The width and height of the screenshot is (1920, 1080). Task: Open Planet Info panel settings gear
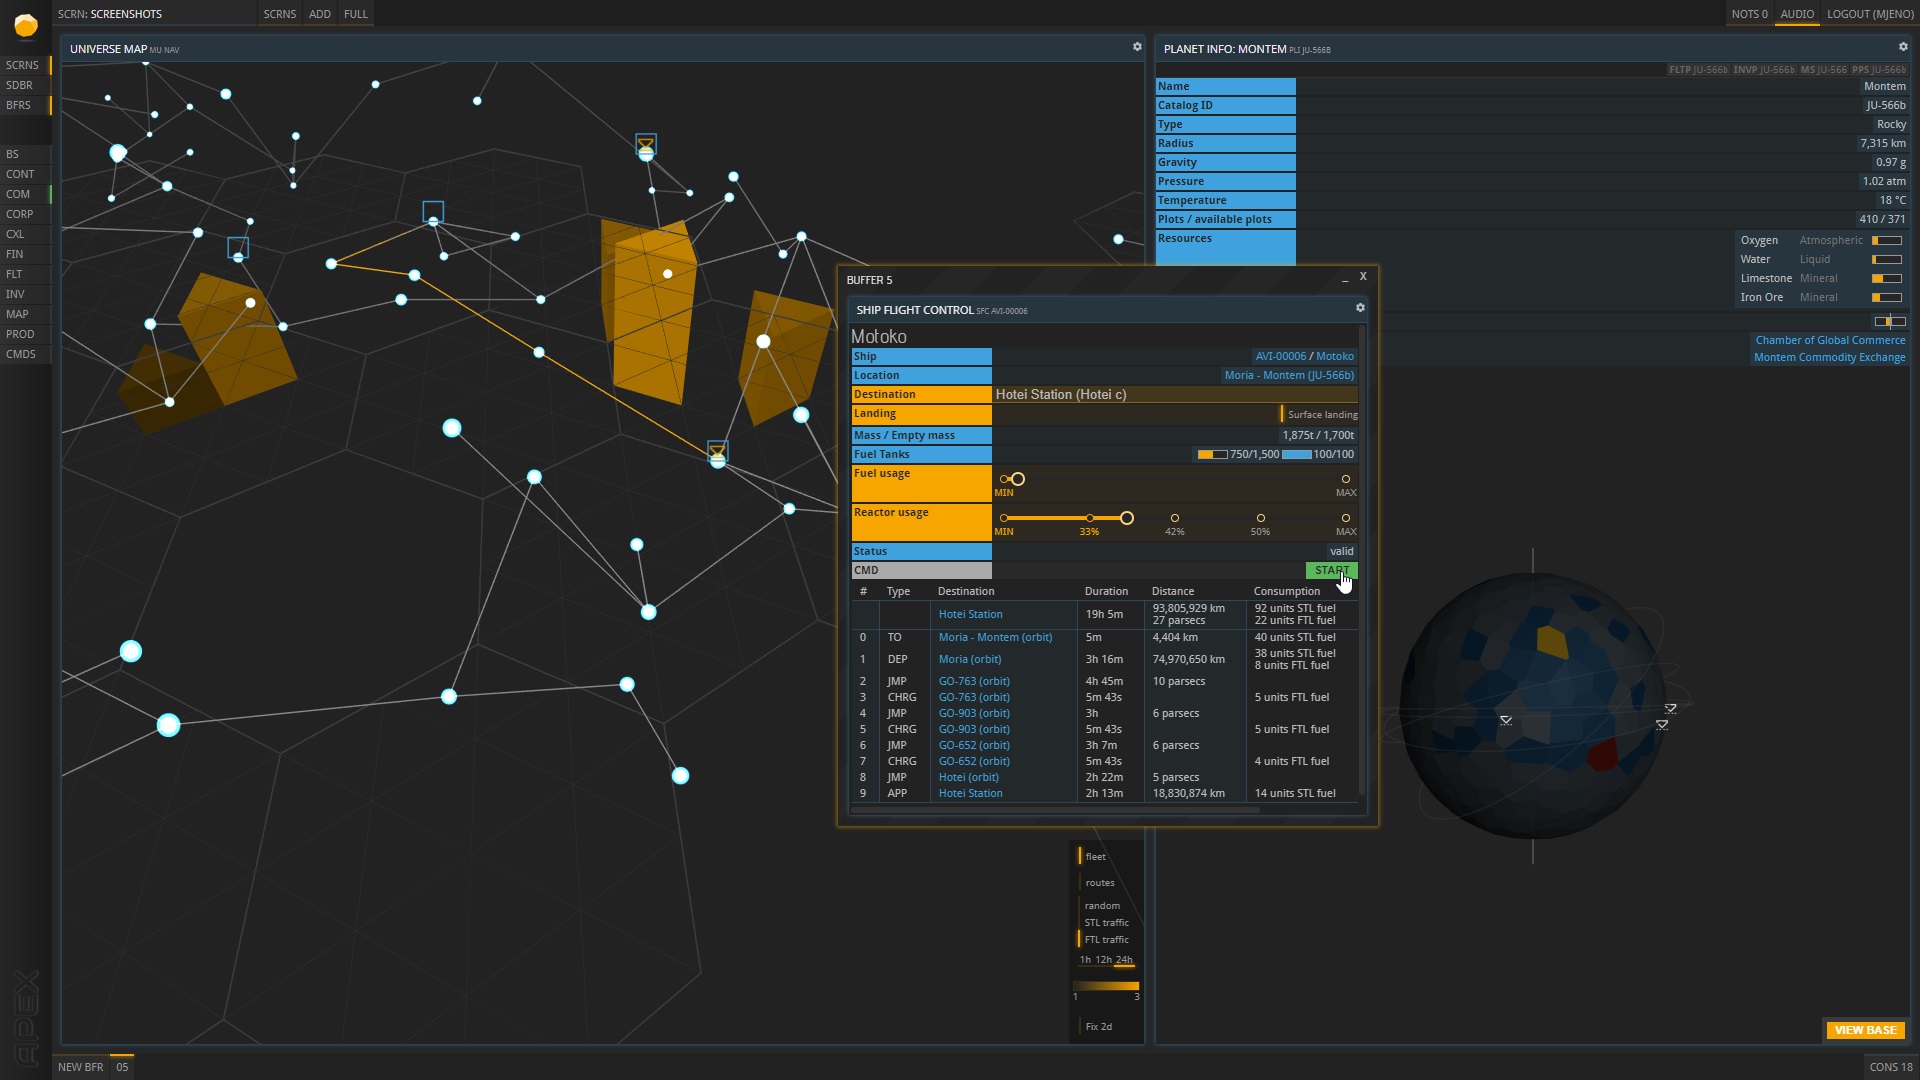click(x=1903, y=47)
